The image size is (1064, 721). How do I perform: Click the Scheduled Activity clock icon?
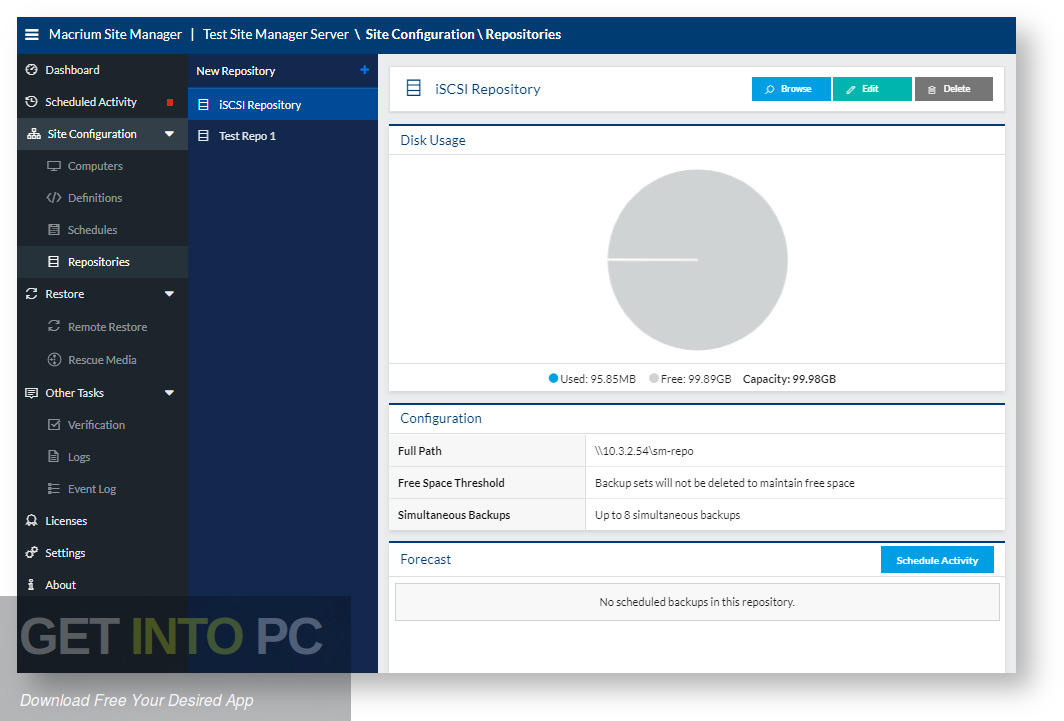(31, 102)
